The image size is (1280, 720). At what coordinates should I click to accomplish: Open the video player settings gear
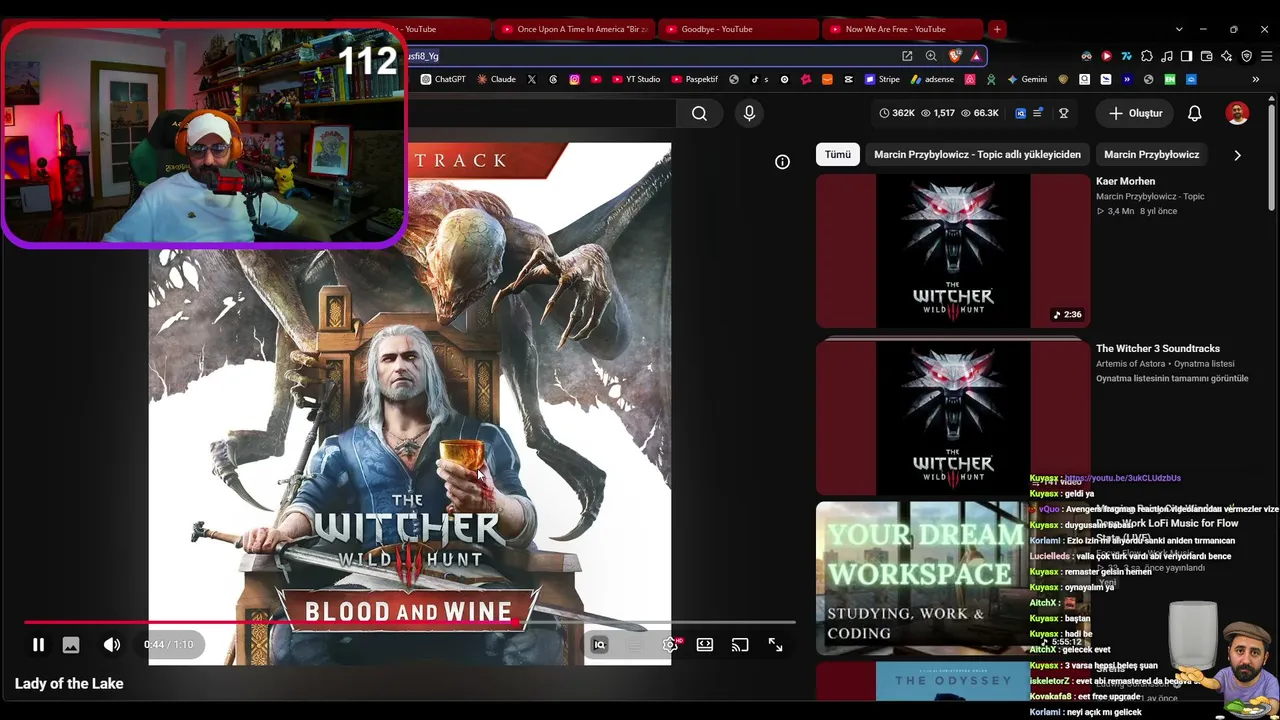tap(670, 645)
